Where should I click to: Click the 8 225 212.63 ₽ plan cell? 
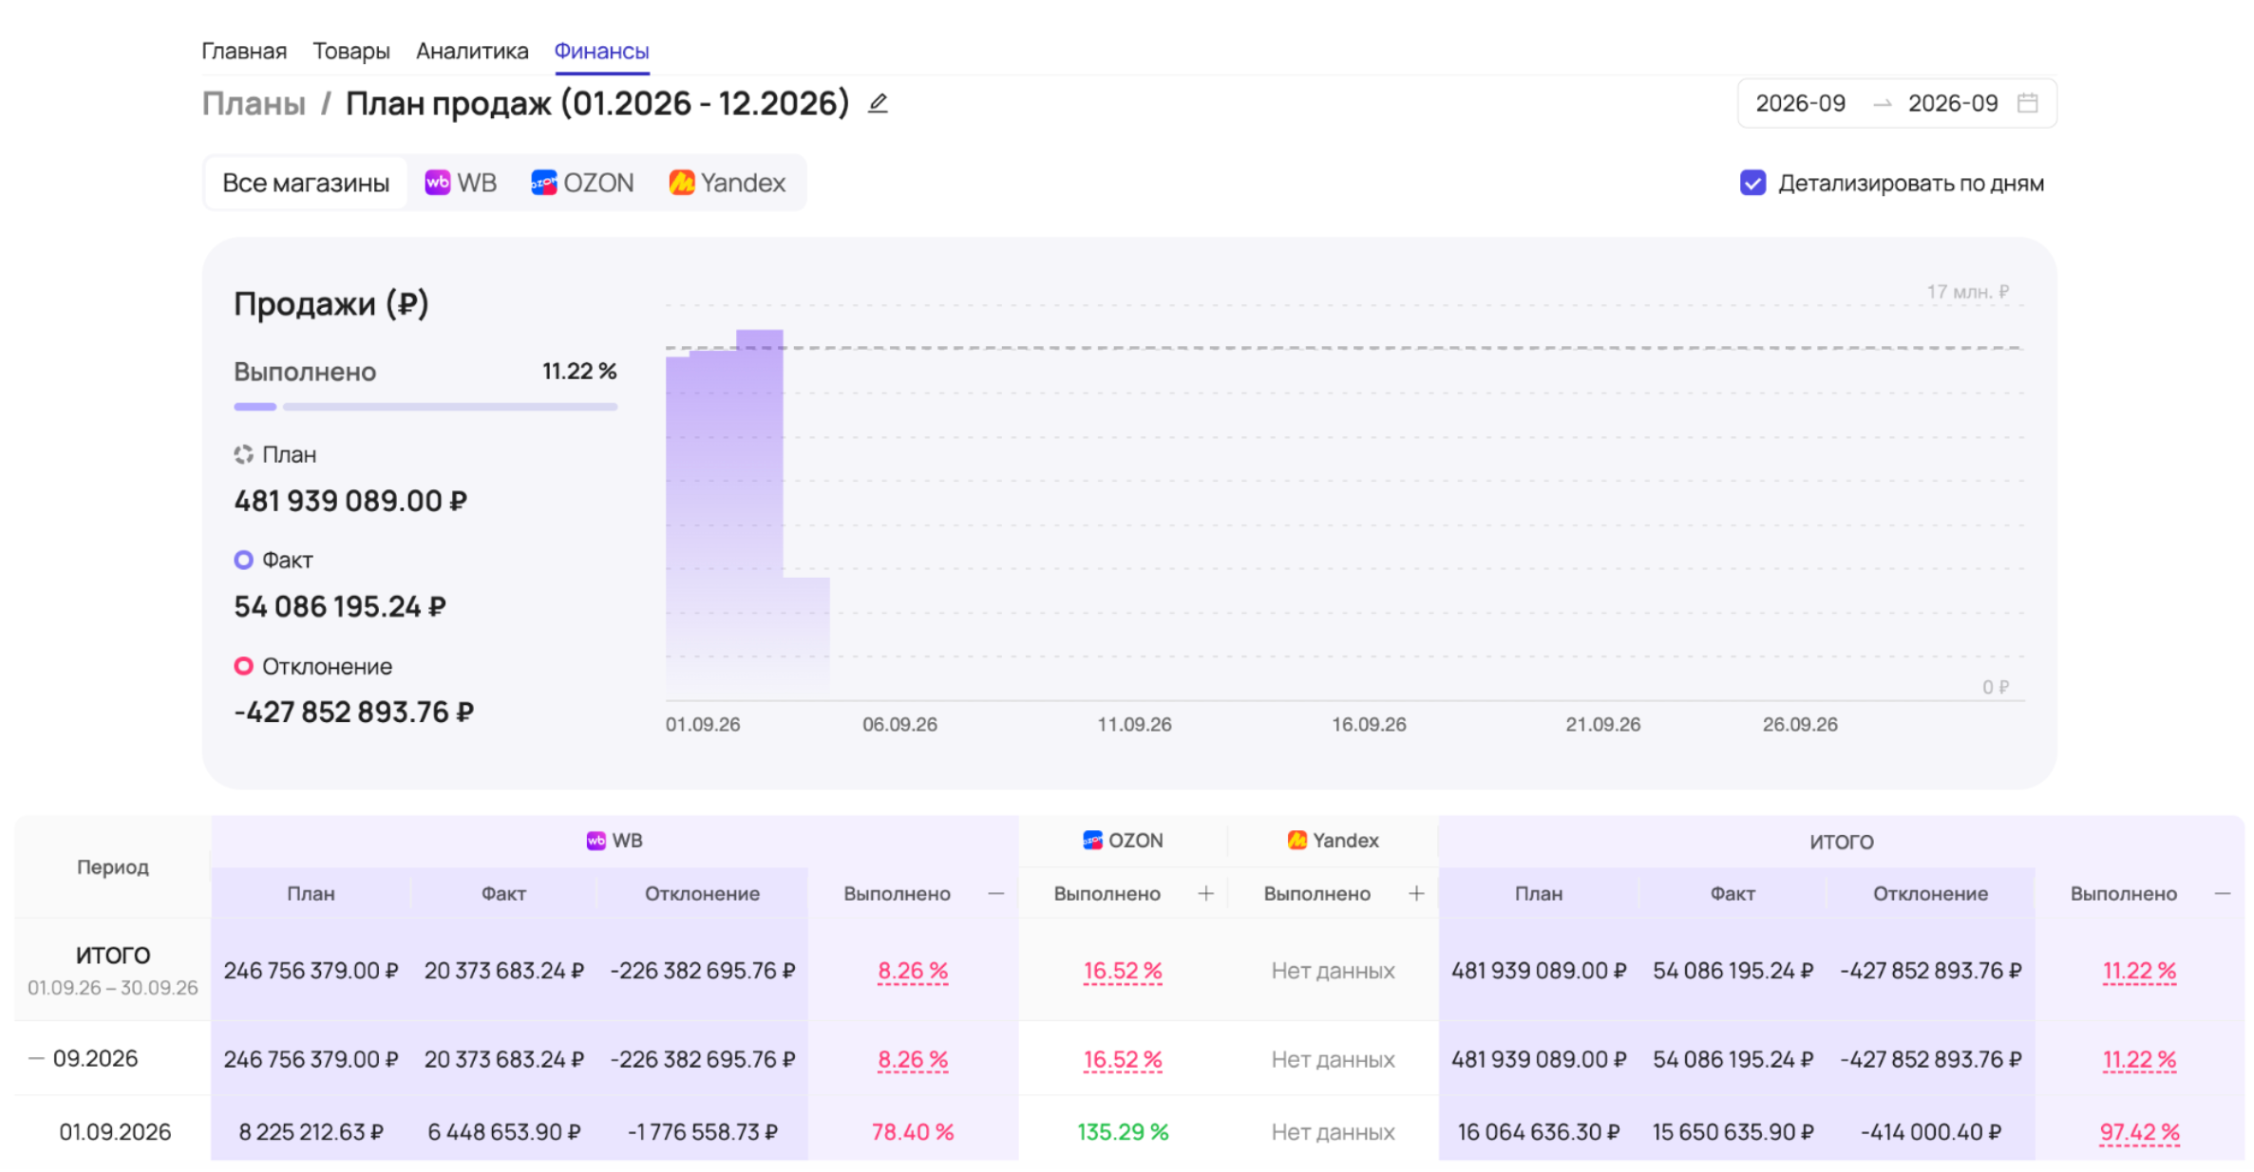(x=311, y=1132)
